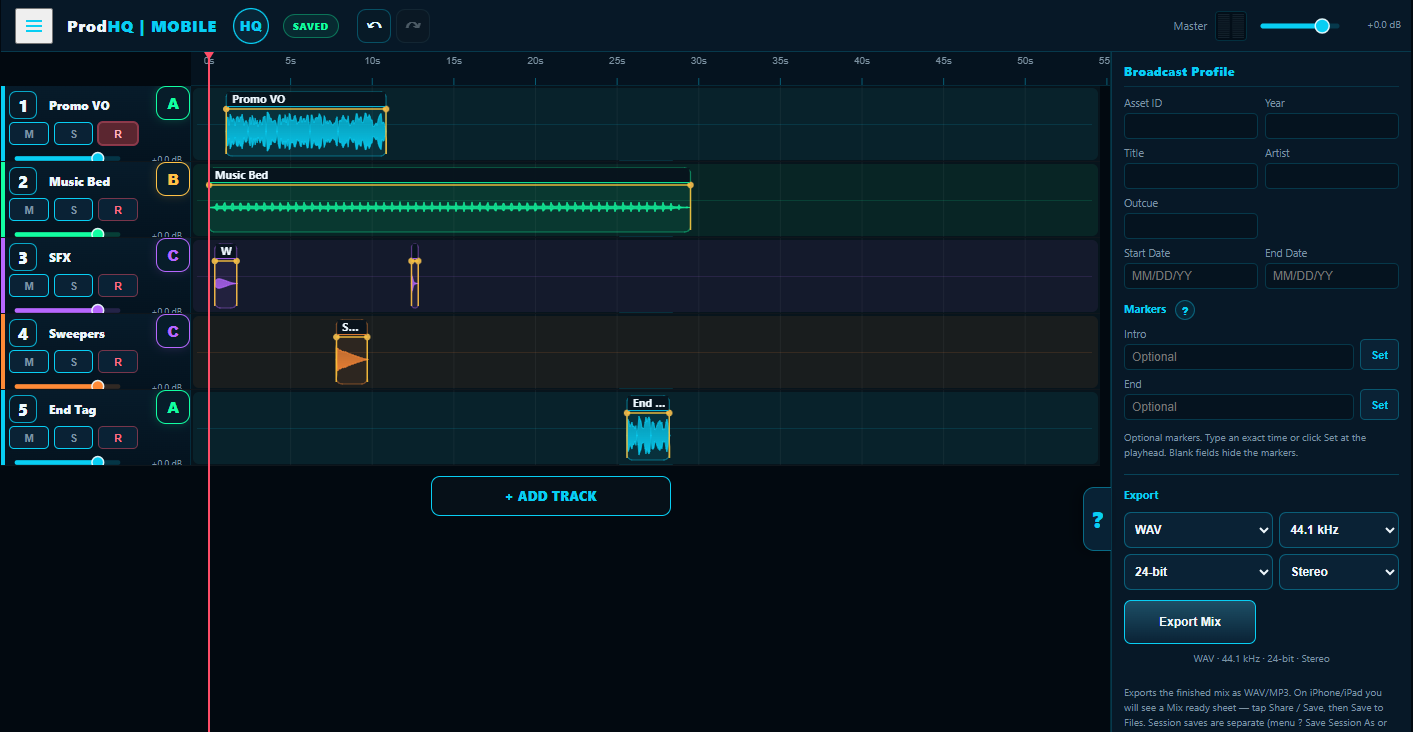The height and width of the screenshot is (732, 1413).
Task: Click the 30s mark on timeline ruler
Action: [x=699, y=61]
